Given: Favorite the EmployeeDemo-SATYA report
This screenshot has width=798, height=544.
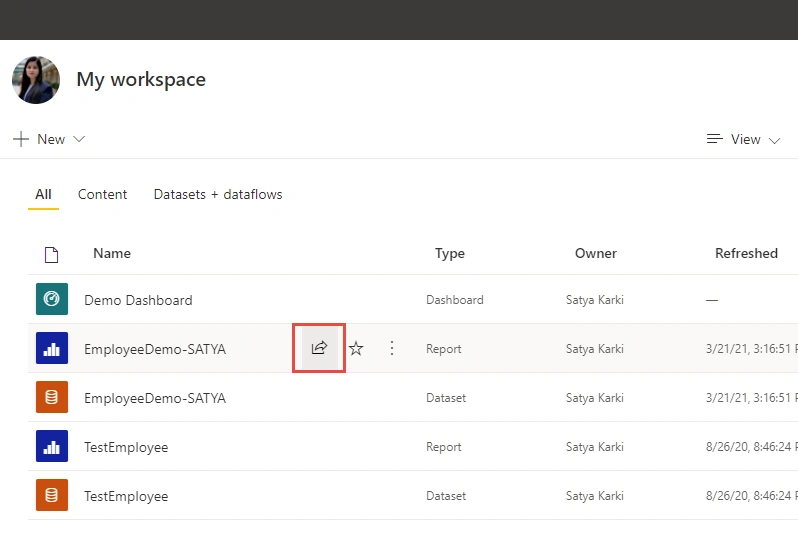Looking at the screenshot, I should coord(356,349).
